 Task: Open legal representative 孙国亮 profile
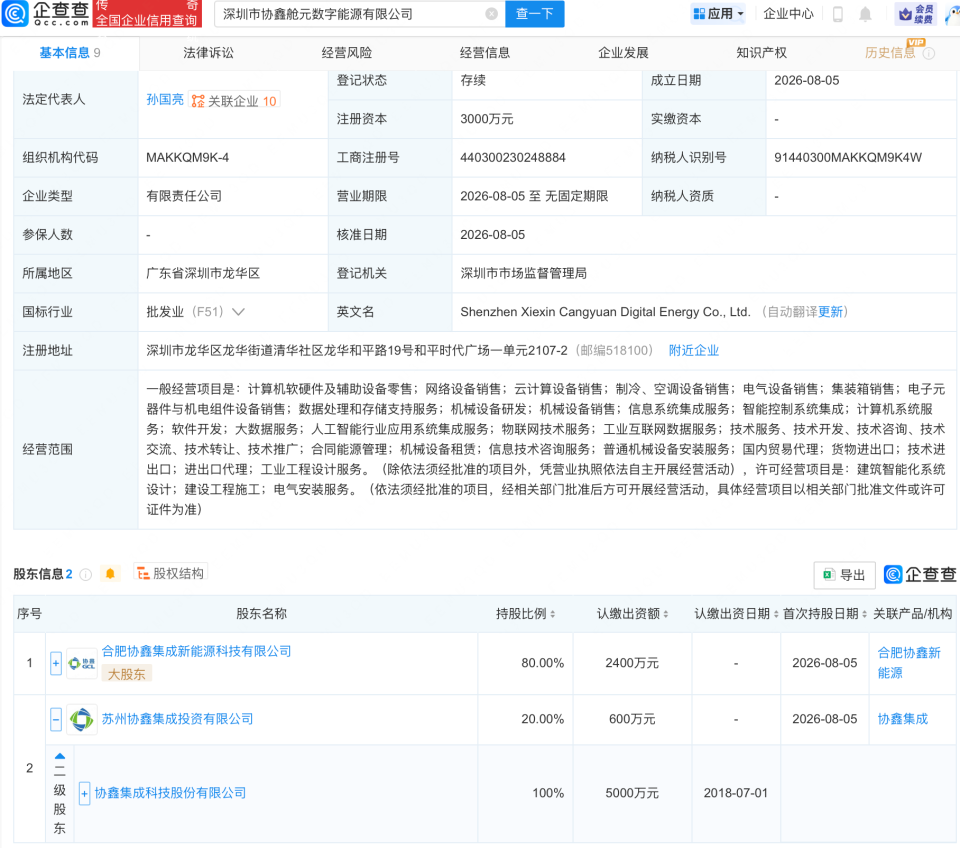pos(165,100)
